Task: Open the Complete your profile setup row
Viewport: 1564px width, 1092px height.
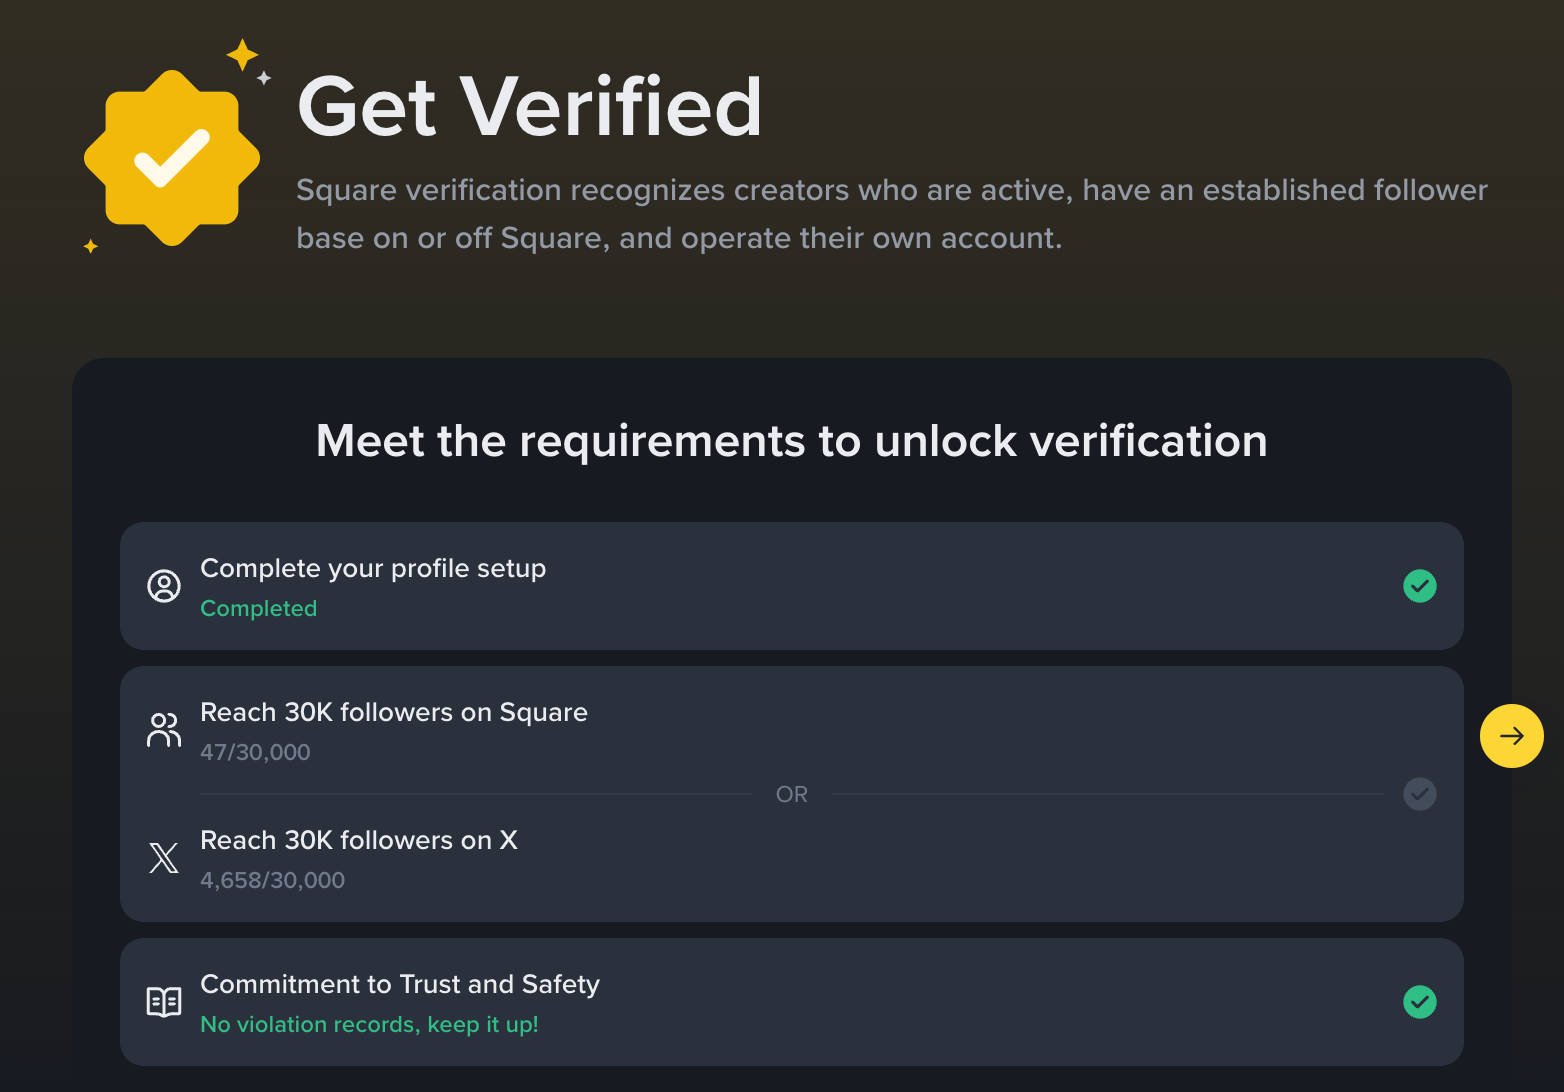Action: [792, 586]
